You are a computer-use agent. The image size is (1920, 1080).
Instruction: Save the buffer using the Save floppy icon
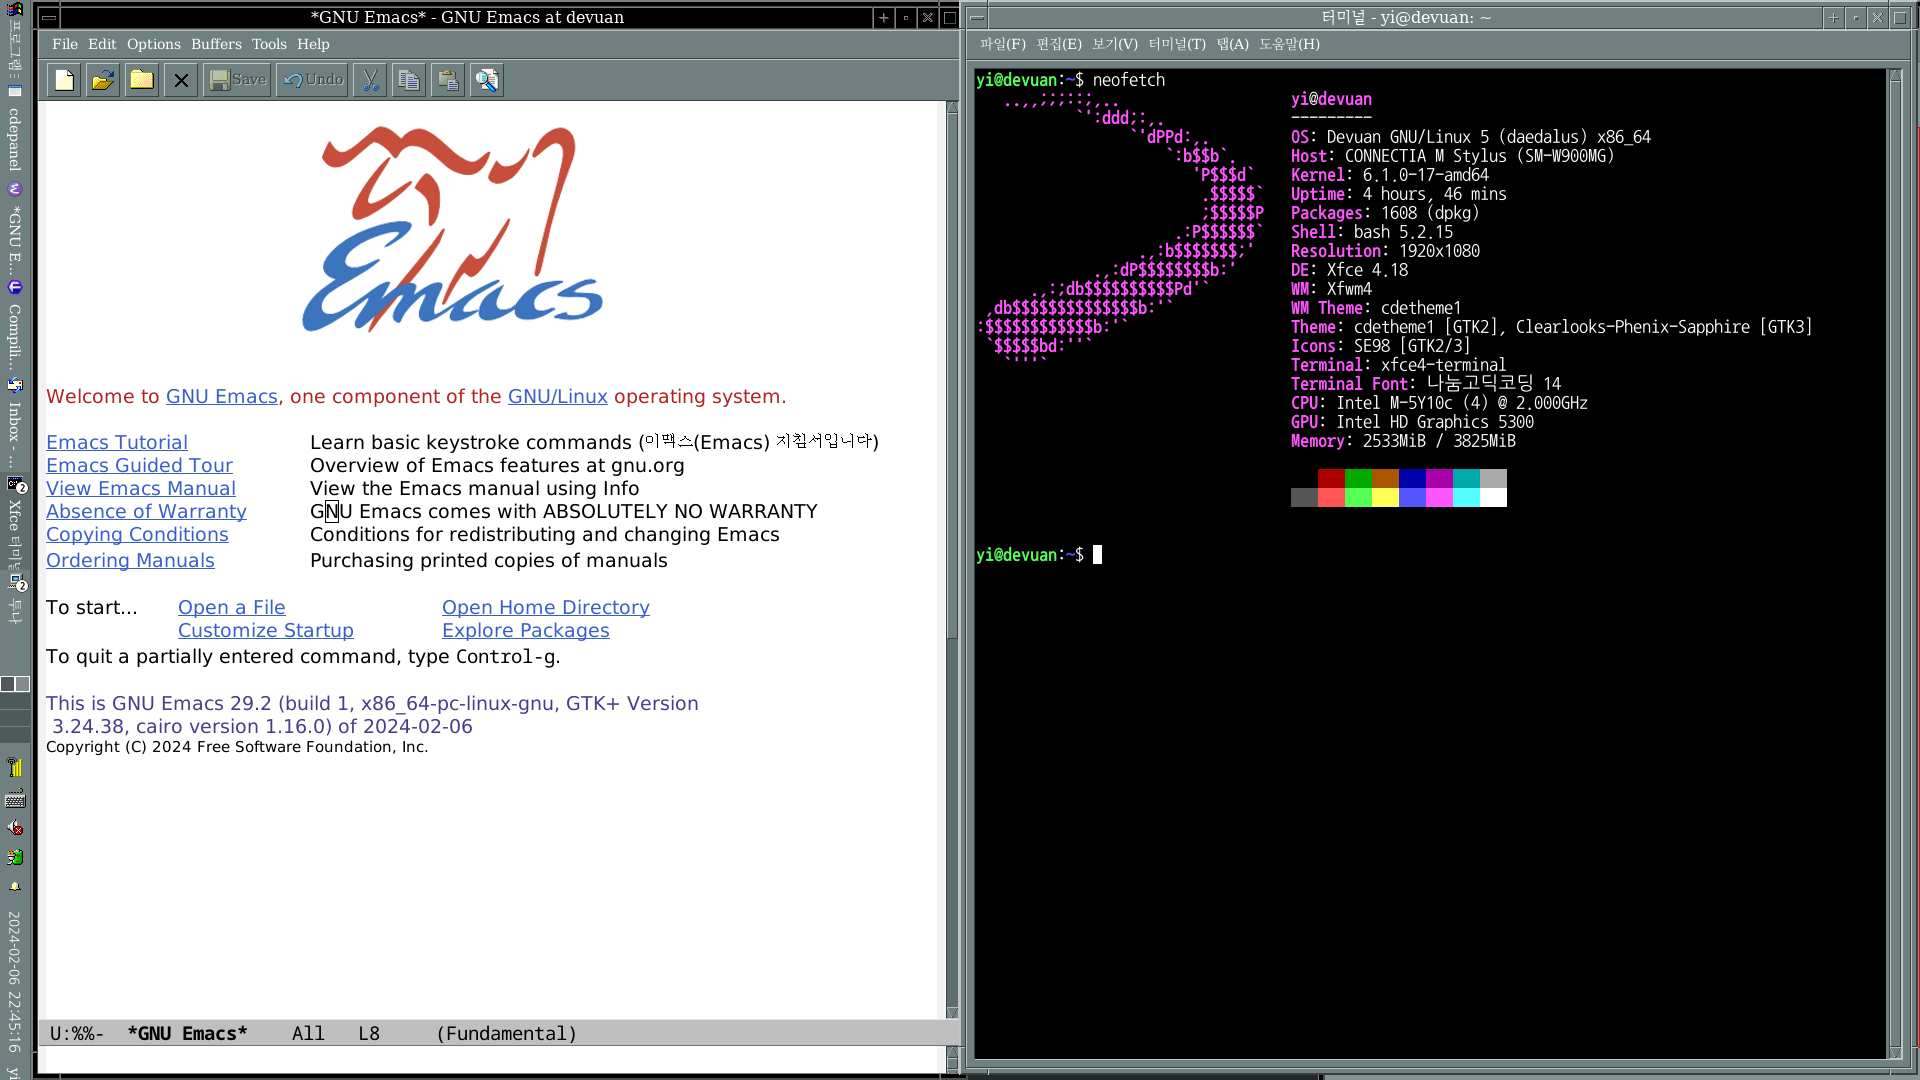click(x=236, y=80)
